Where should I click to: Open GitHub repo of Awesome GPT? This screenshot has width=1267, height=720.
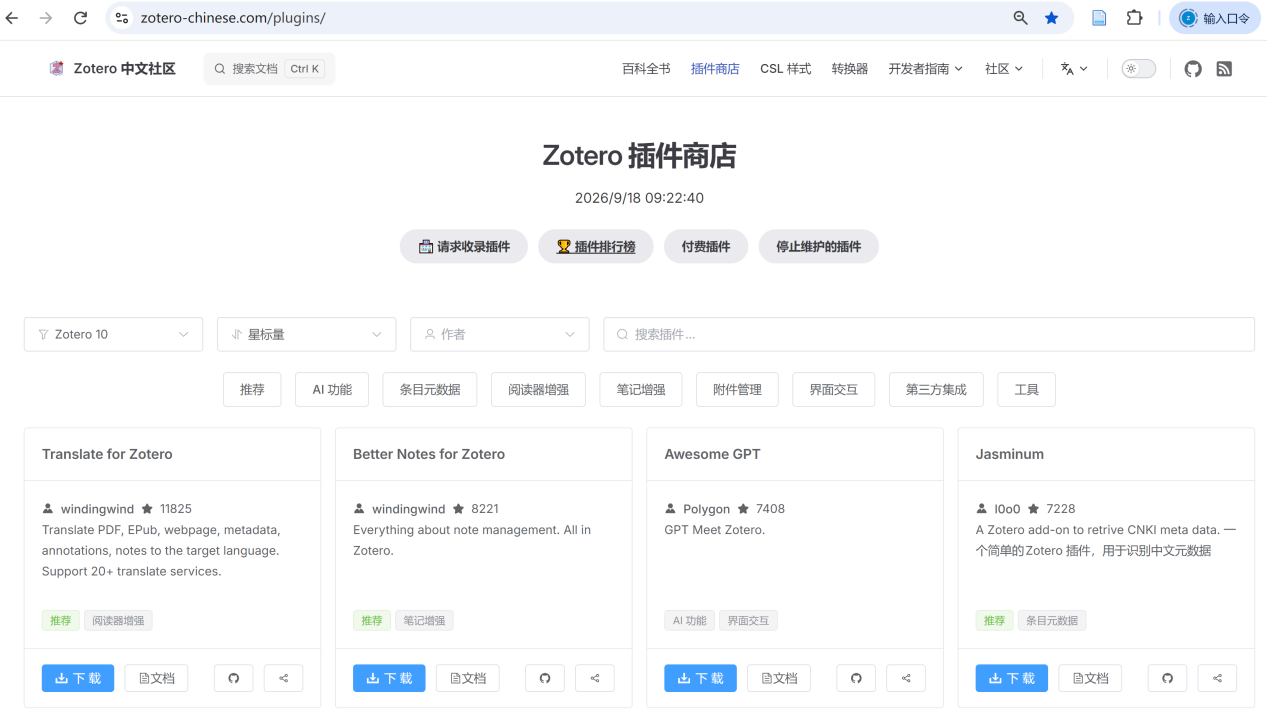[x=856, y=678]
